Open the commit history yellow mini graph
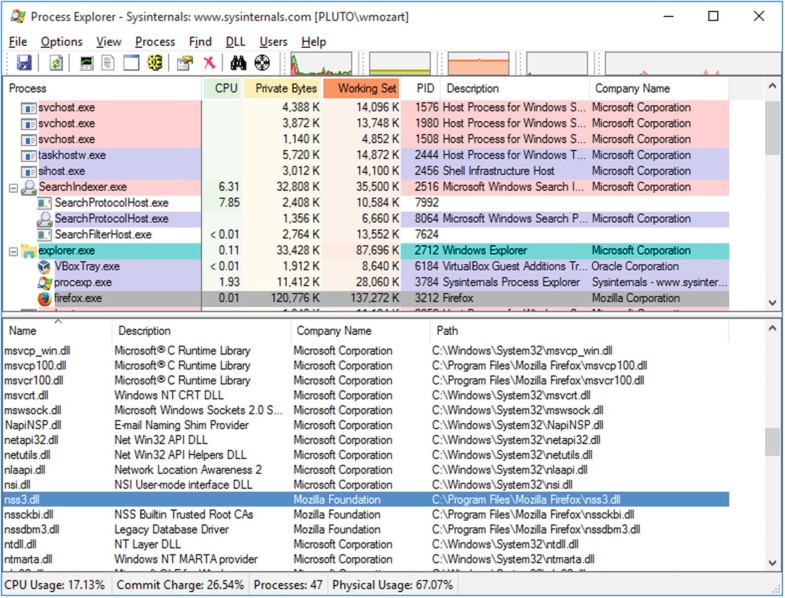This screenshot has width=785, height=598. [x=400, y=64]
